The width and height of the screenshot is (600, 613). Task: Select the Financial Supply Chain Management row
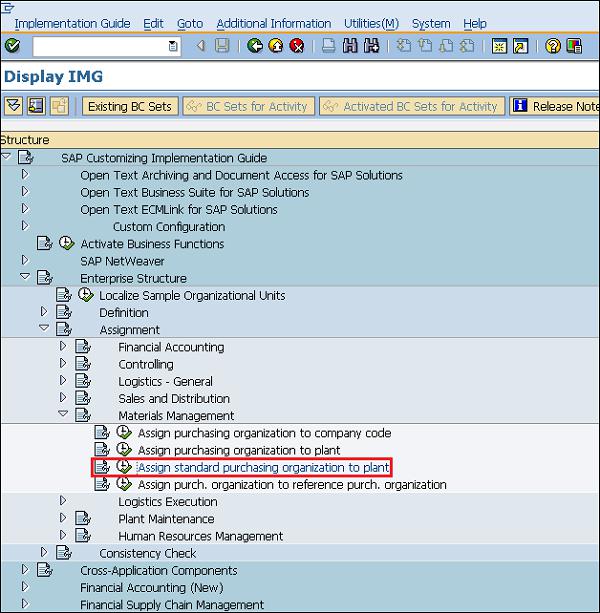172,605
